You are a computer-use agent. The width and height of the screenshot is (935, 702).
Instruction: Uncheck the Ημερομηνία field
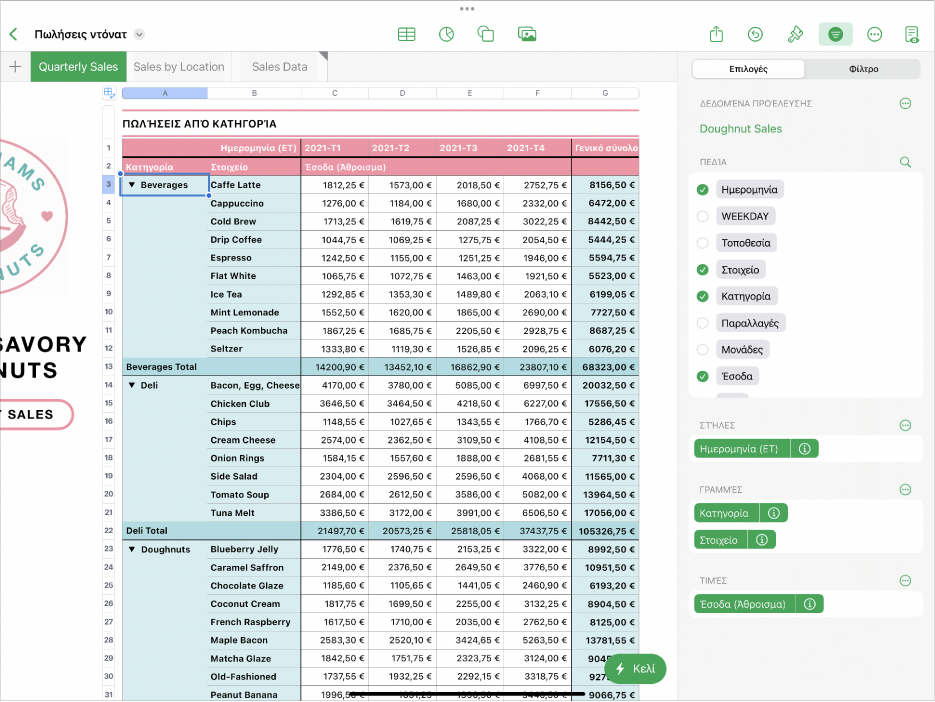tap(702, 189)
